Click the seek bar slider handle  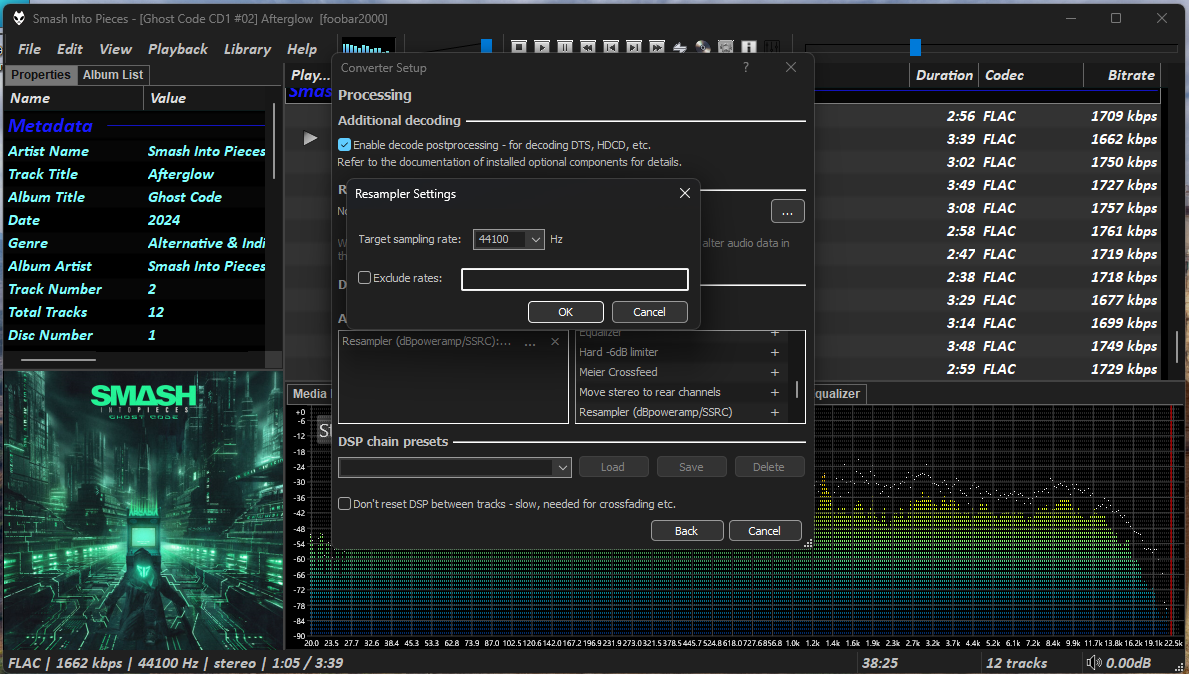915,47
